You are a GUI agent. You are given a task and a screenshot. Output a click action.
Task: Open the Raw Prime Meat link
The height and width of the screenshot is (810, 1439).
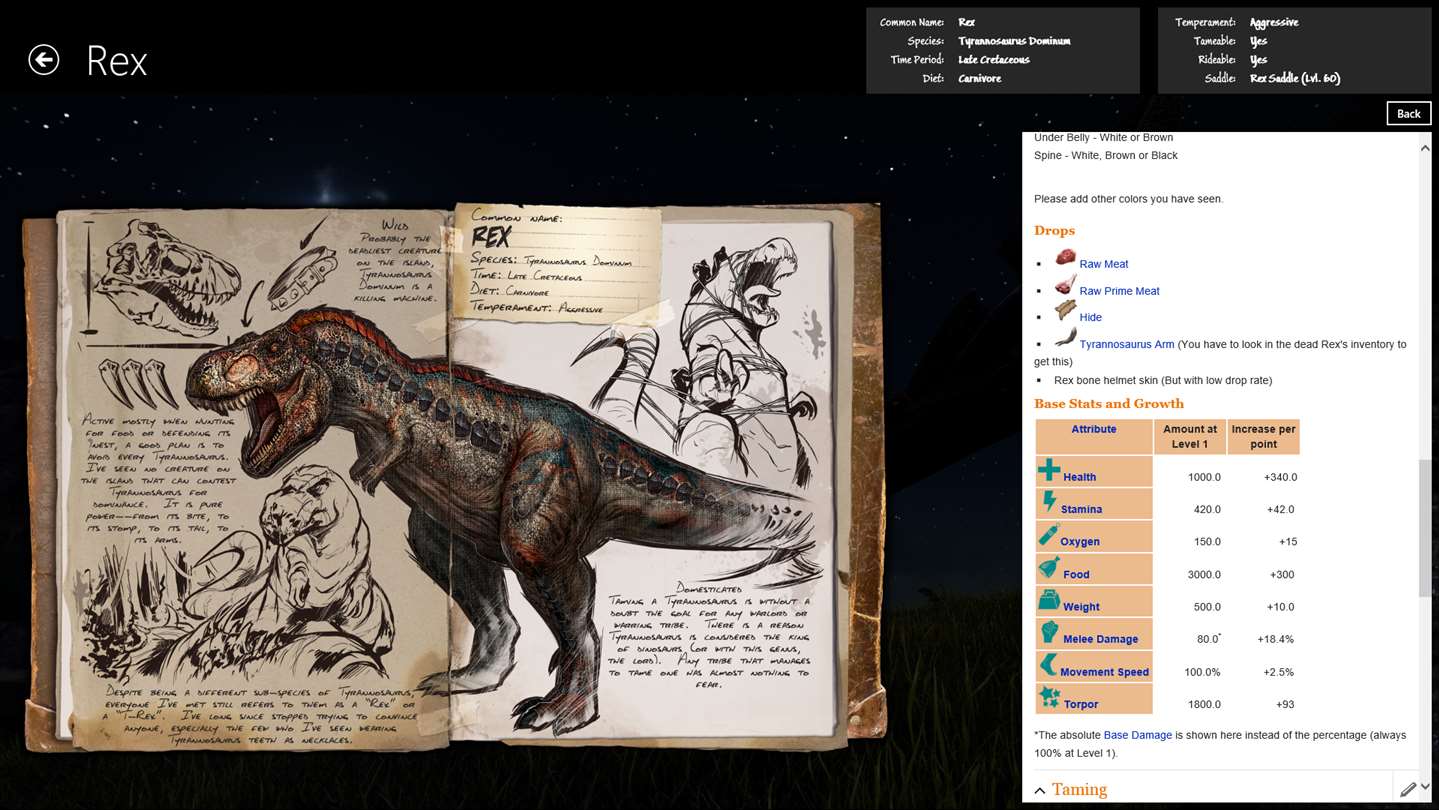(1120, 291)
